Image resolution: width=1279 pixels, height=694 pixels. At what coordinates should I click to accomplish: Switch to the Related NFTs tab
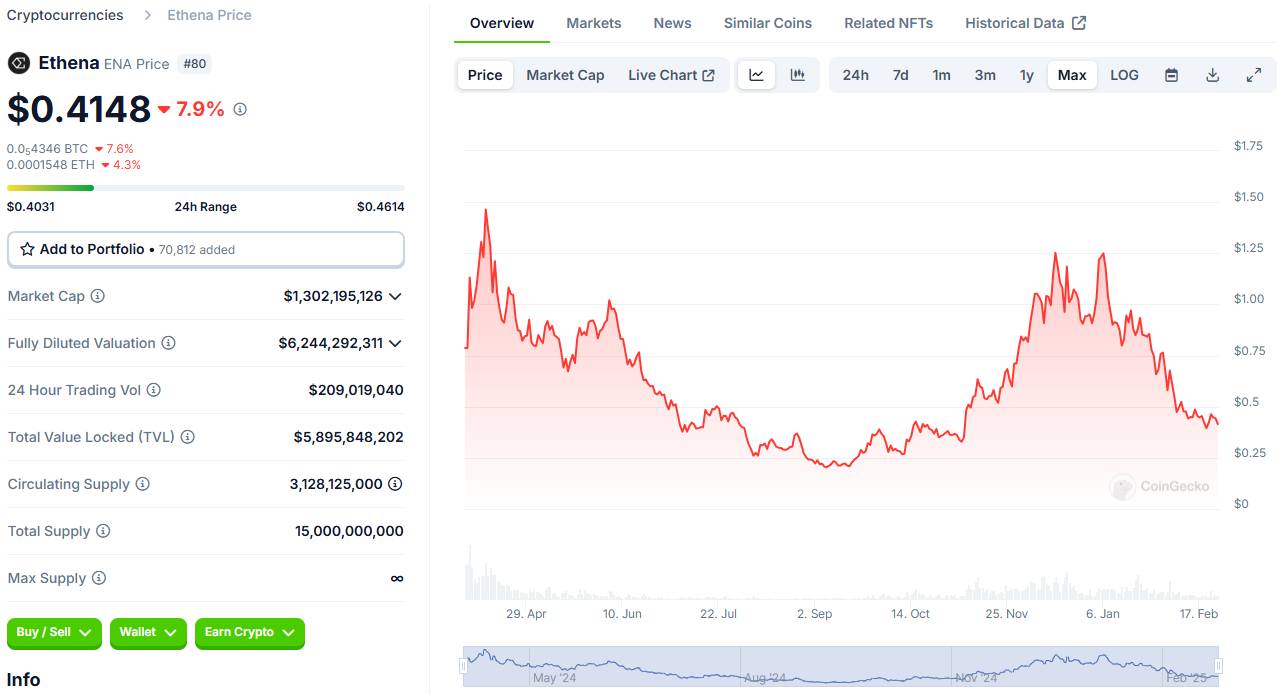(x=889, y=23)
